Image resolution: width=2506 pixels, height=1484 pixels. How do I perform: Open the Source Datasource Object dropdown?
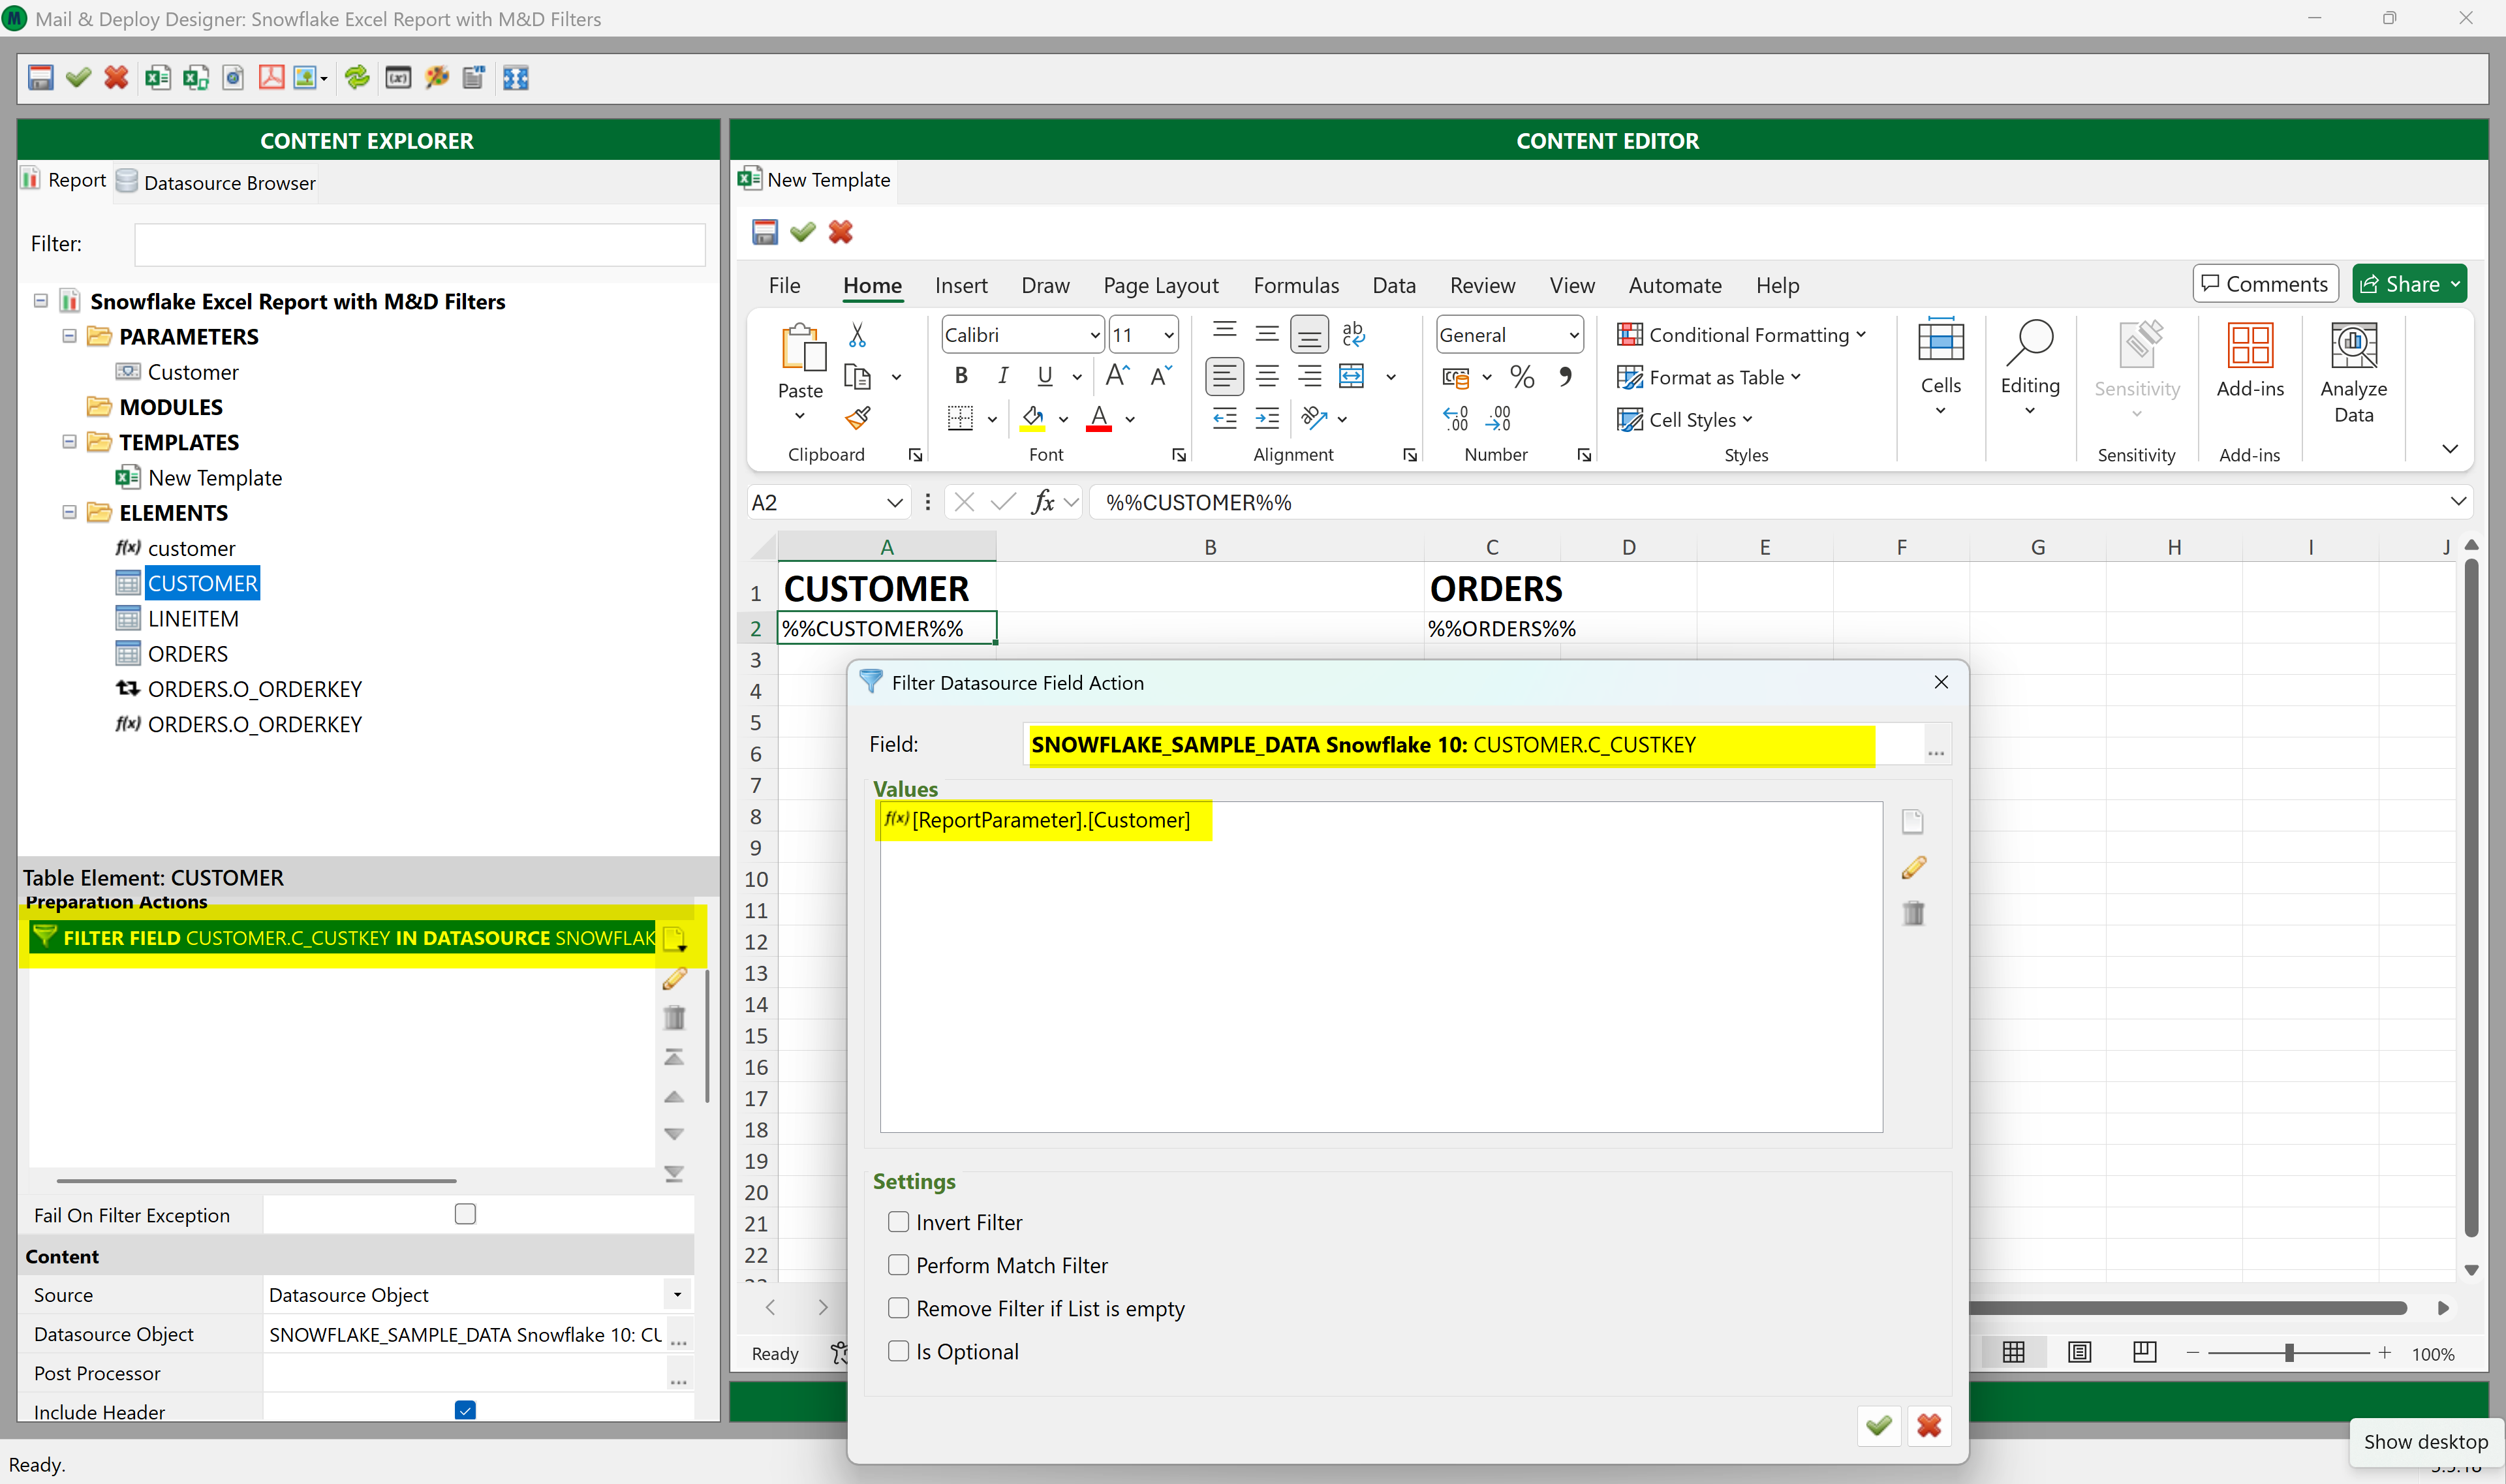[x=677, y=1294]
